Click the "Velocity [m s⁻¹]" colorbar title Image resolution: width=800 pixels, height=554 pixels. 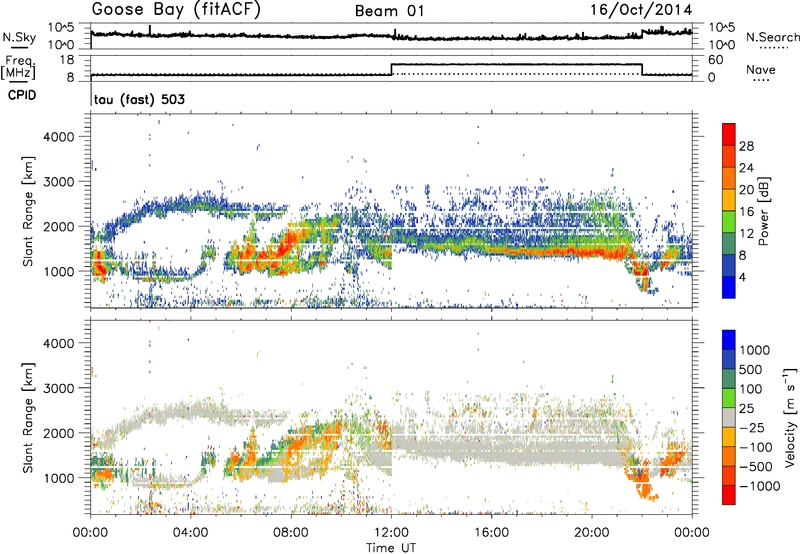(x=790, y=417)
